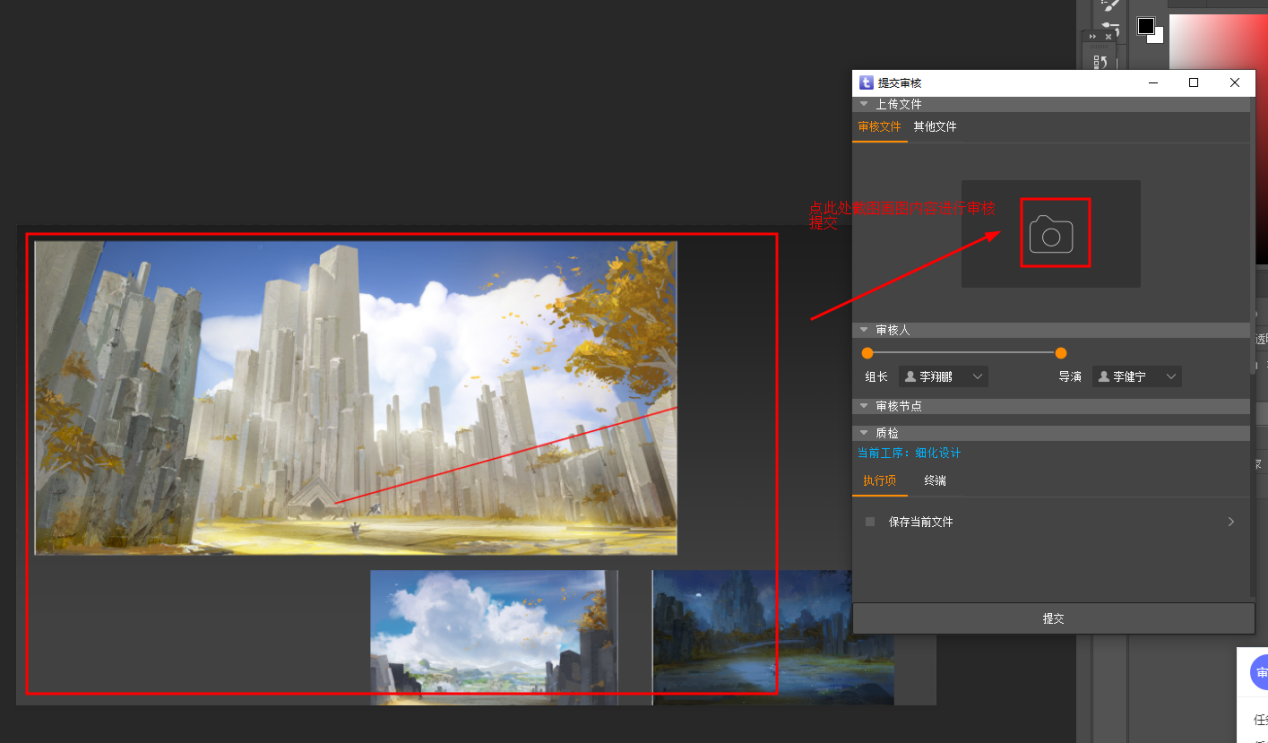Expand 保存当前文件 row chevron arrow
Screen dimensions: 1268x743
coord(1231,522)
